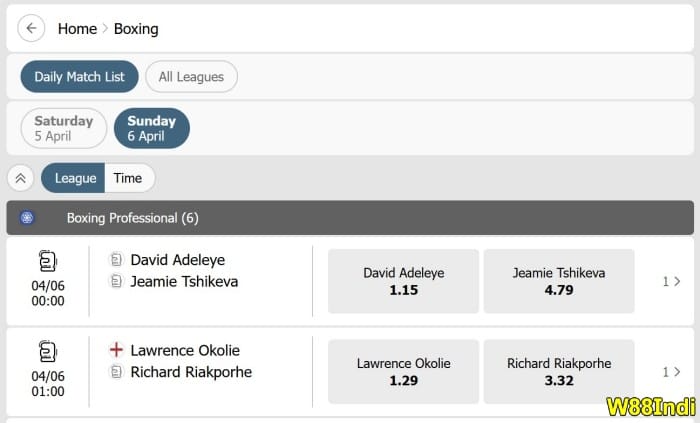Bet on David Adeleye at 1.15
This screenshot has height=423, width=700.
(404, 281)
